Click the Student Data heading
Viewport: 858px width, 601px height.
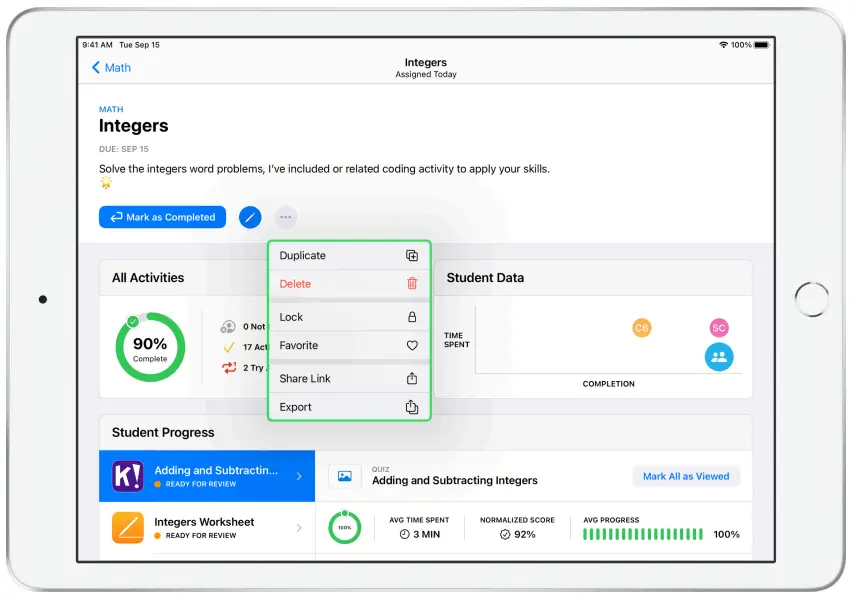(485, 278)
